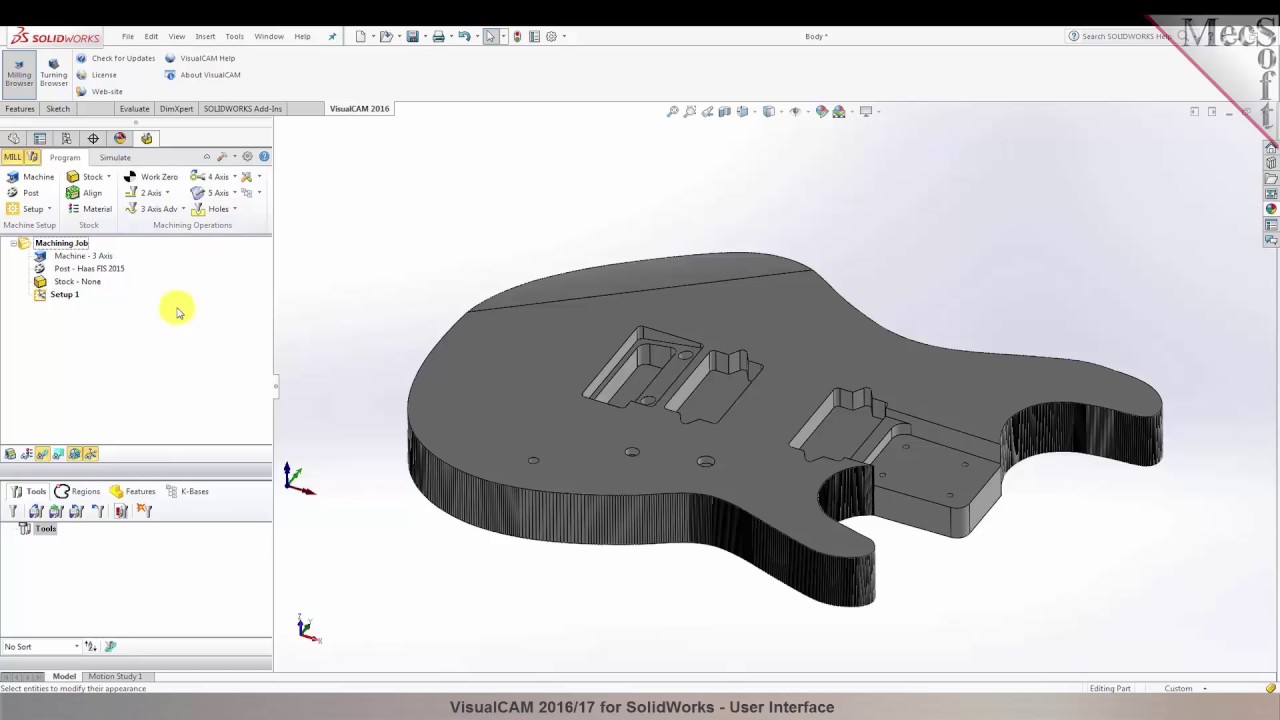This screenshot has height=720, width=1280.
Task: Toggle the MILL mode button
Action: tap(12, 157)
